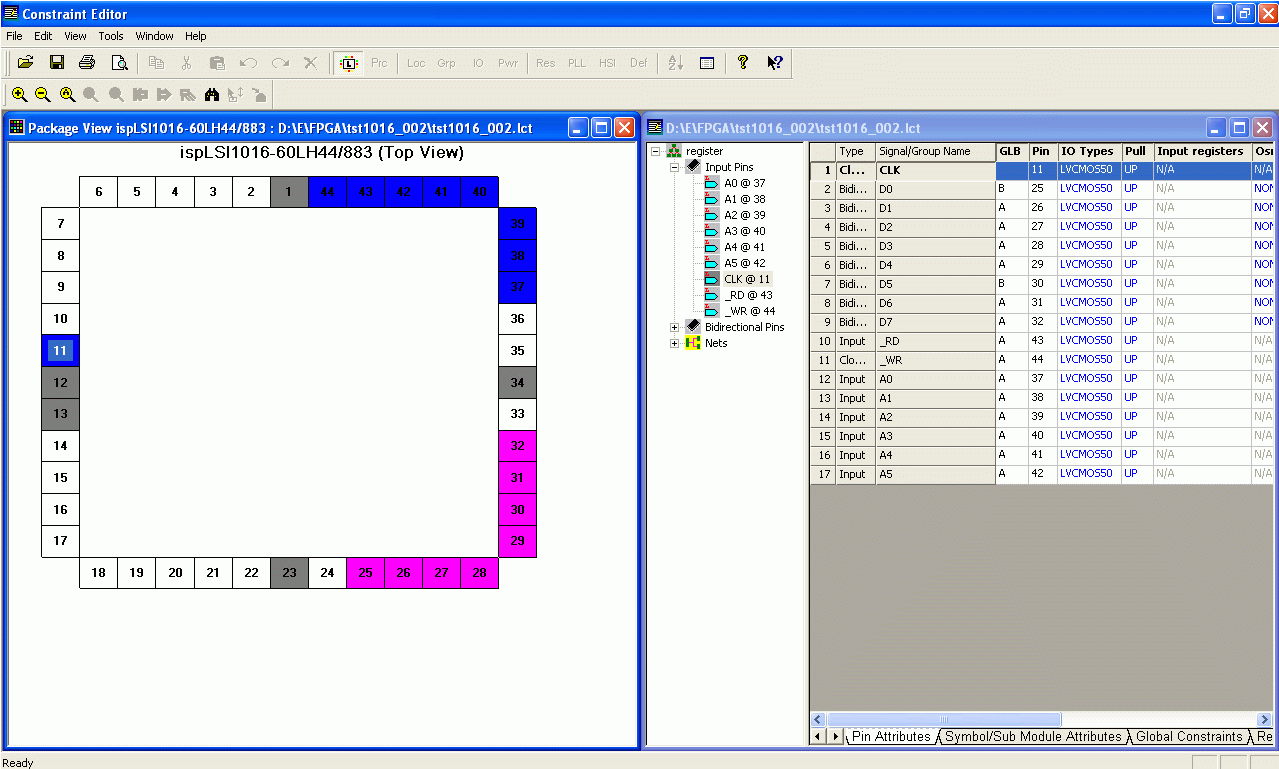
Task: Select CLK @ 11 in the tree
Action: coord(747,279)
